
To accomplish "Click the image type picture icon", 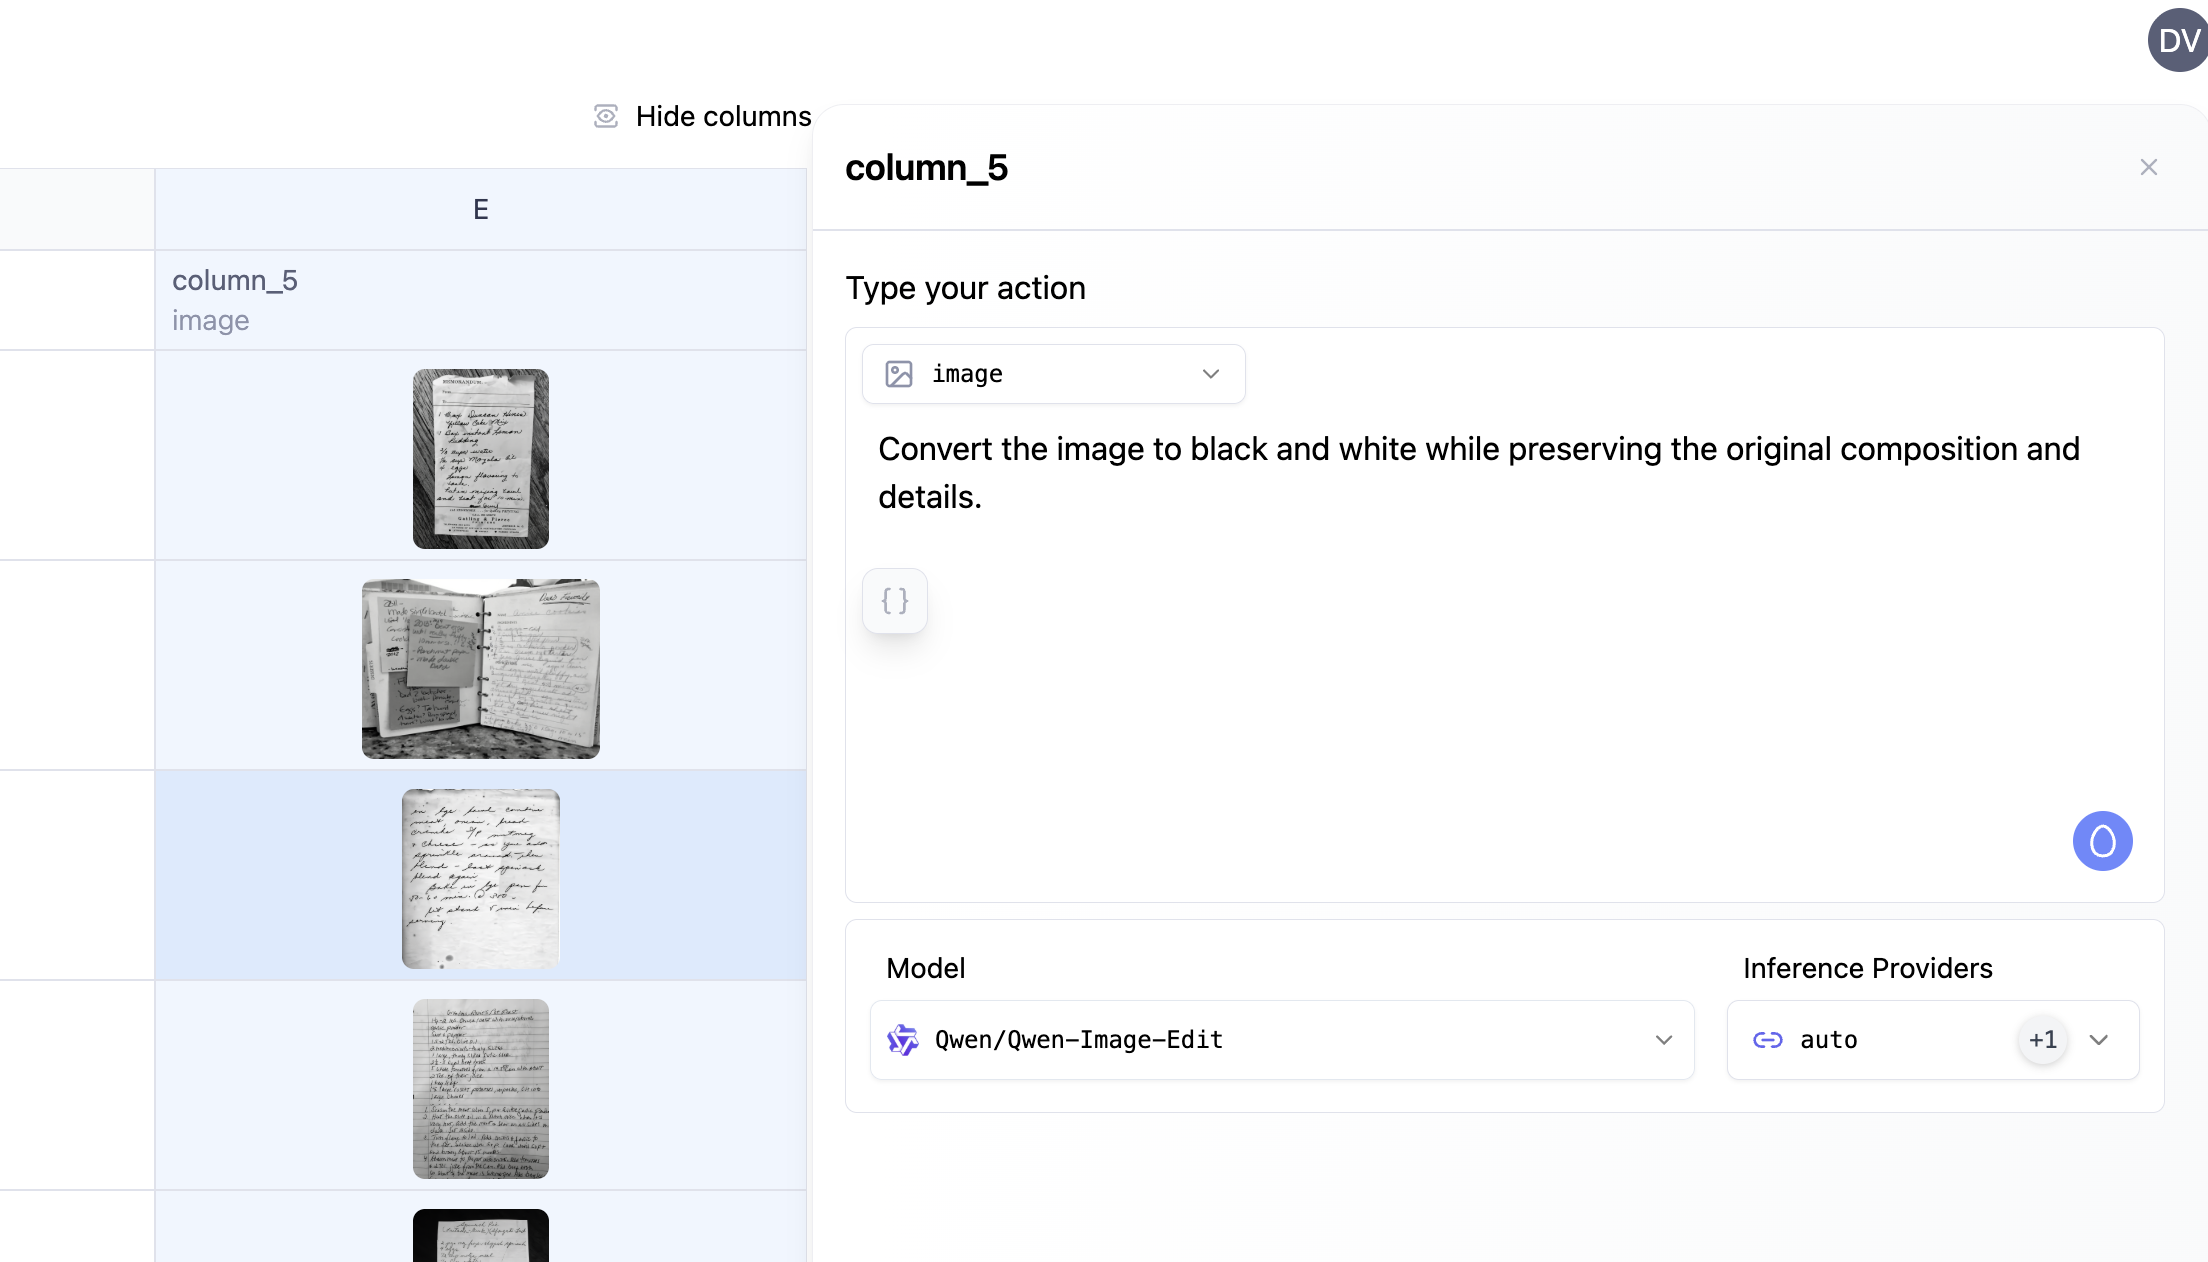I will point(899,374).
